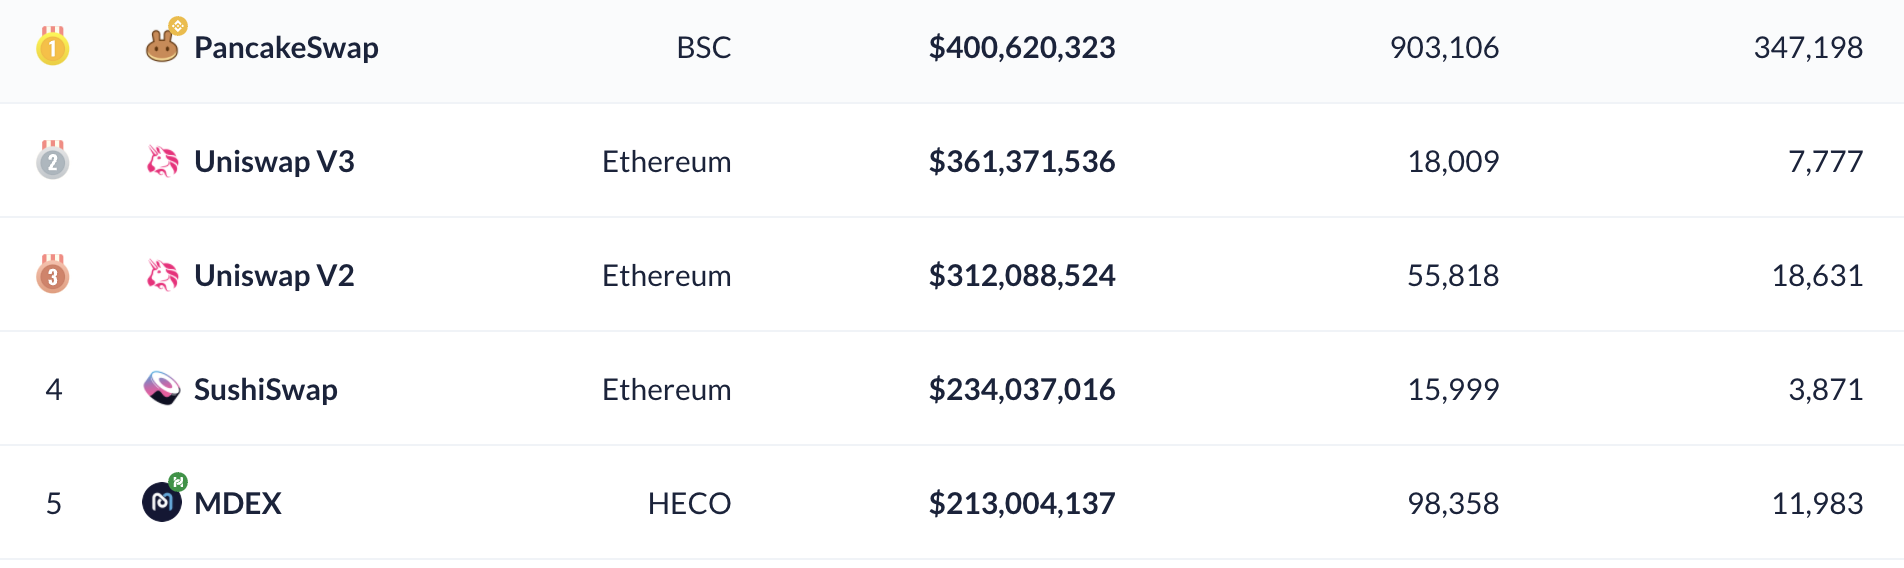Click the bronze third-place medal icon
Image resolution: width=1904 pixels, height=568 pixels.
pyautogui.click(x=52, y=274)
